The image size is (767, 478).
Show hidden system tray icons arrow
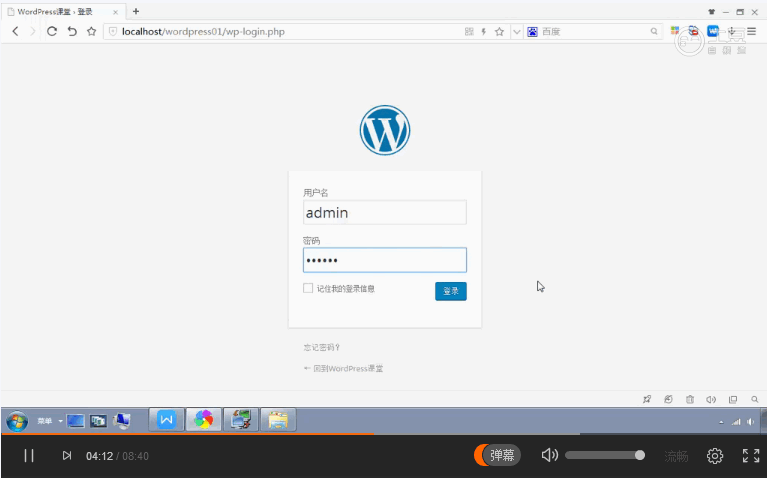pos(721,422)
